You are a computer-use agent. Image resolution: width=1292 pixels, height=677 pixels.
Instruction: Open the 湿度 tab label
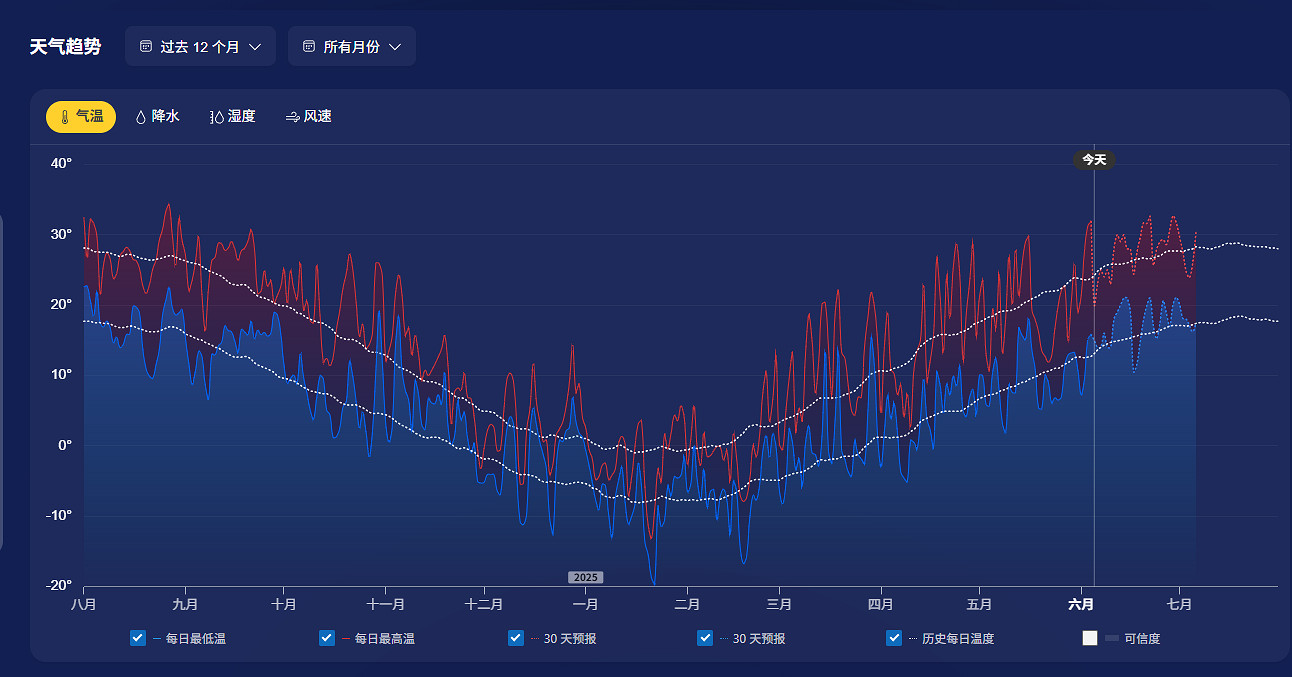coord(241,117)
